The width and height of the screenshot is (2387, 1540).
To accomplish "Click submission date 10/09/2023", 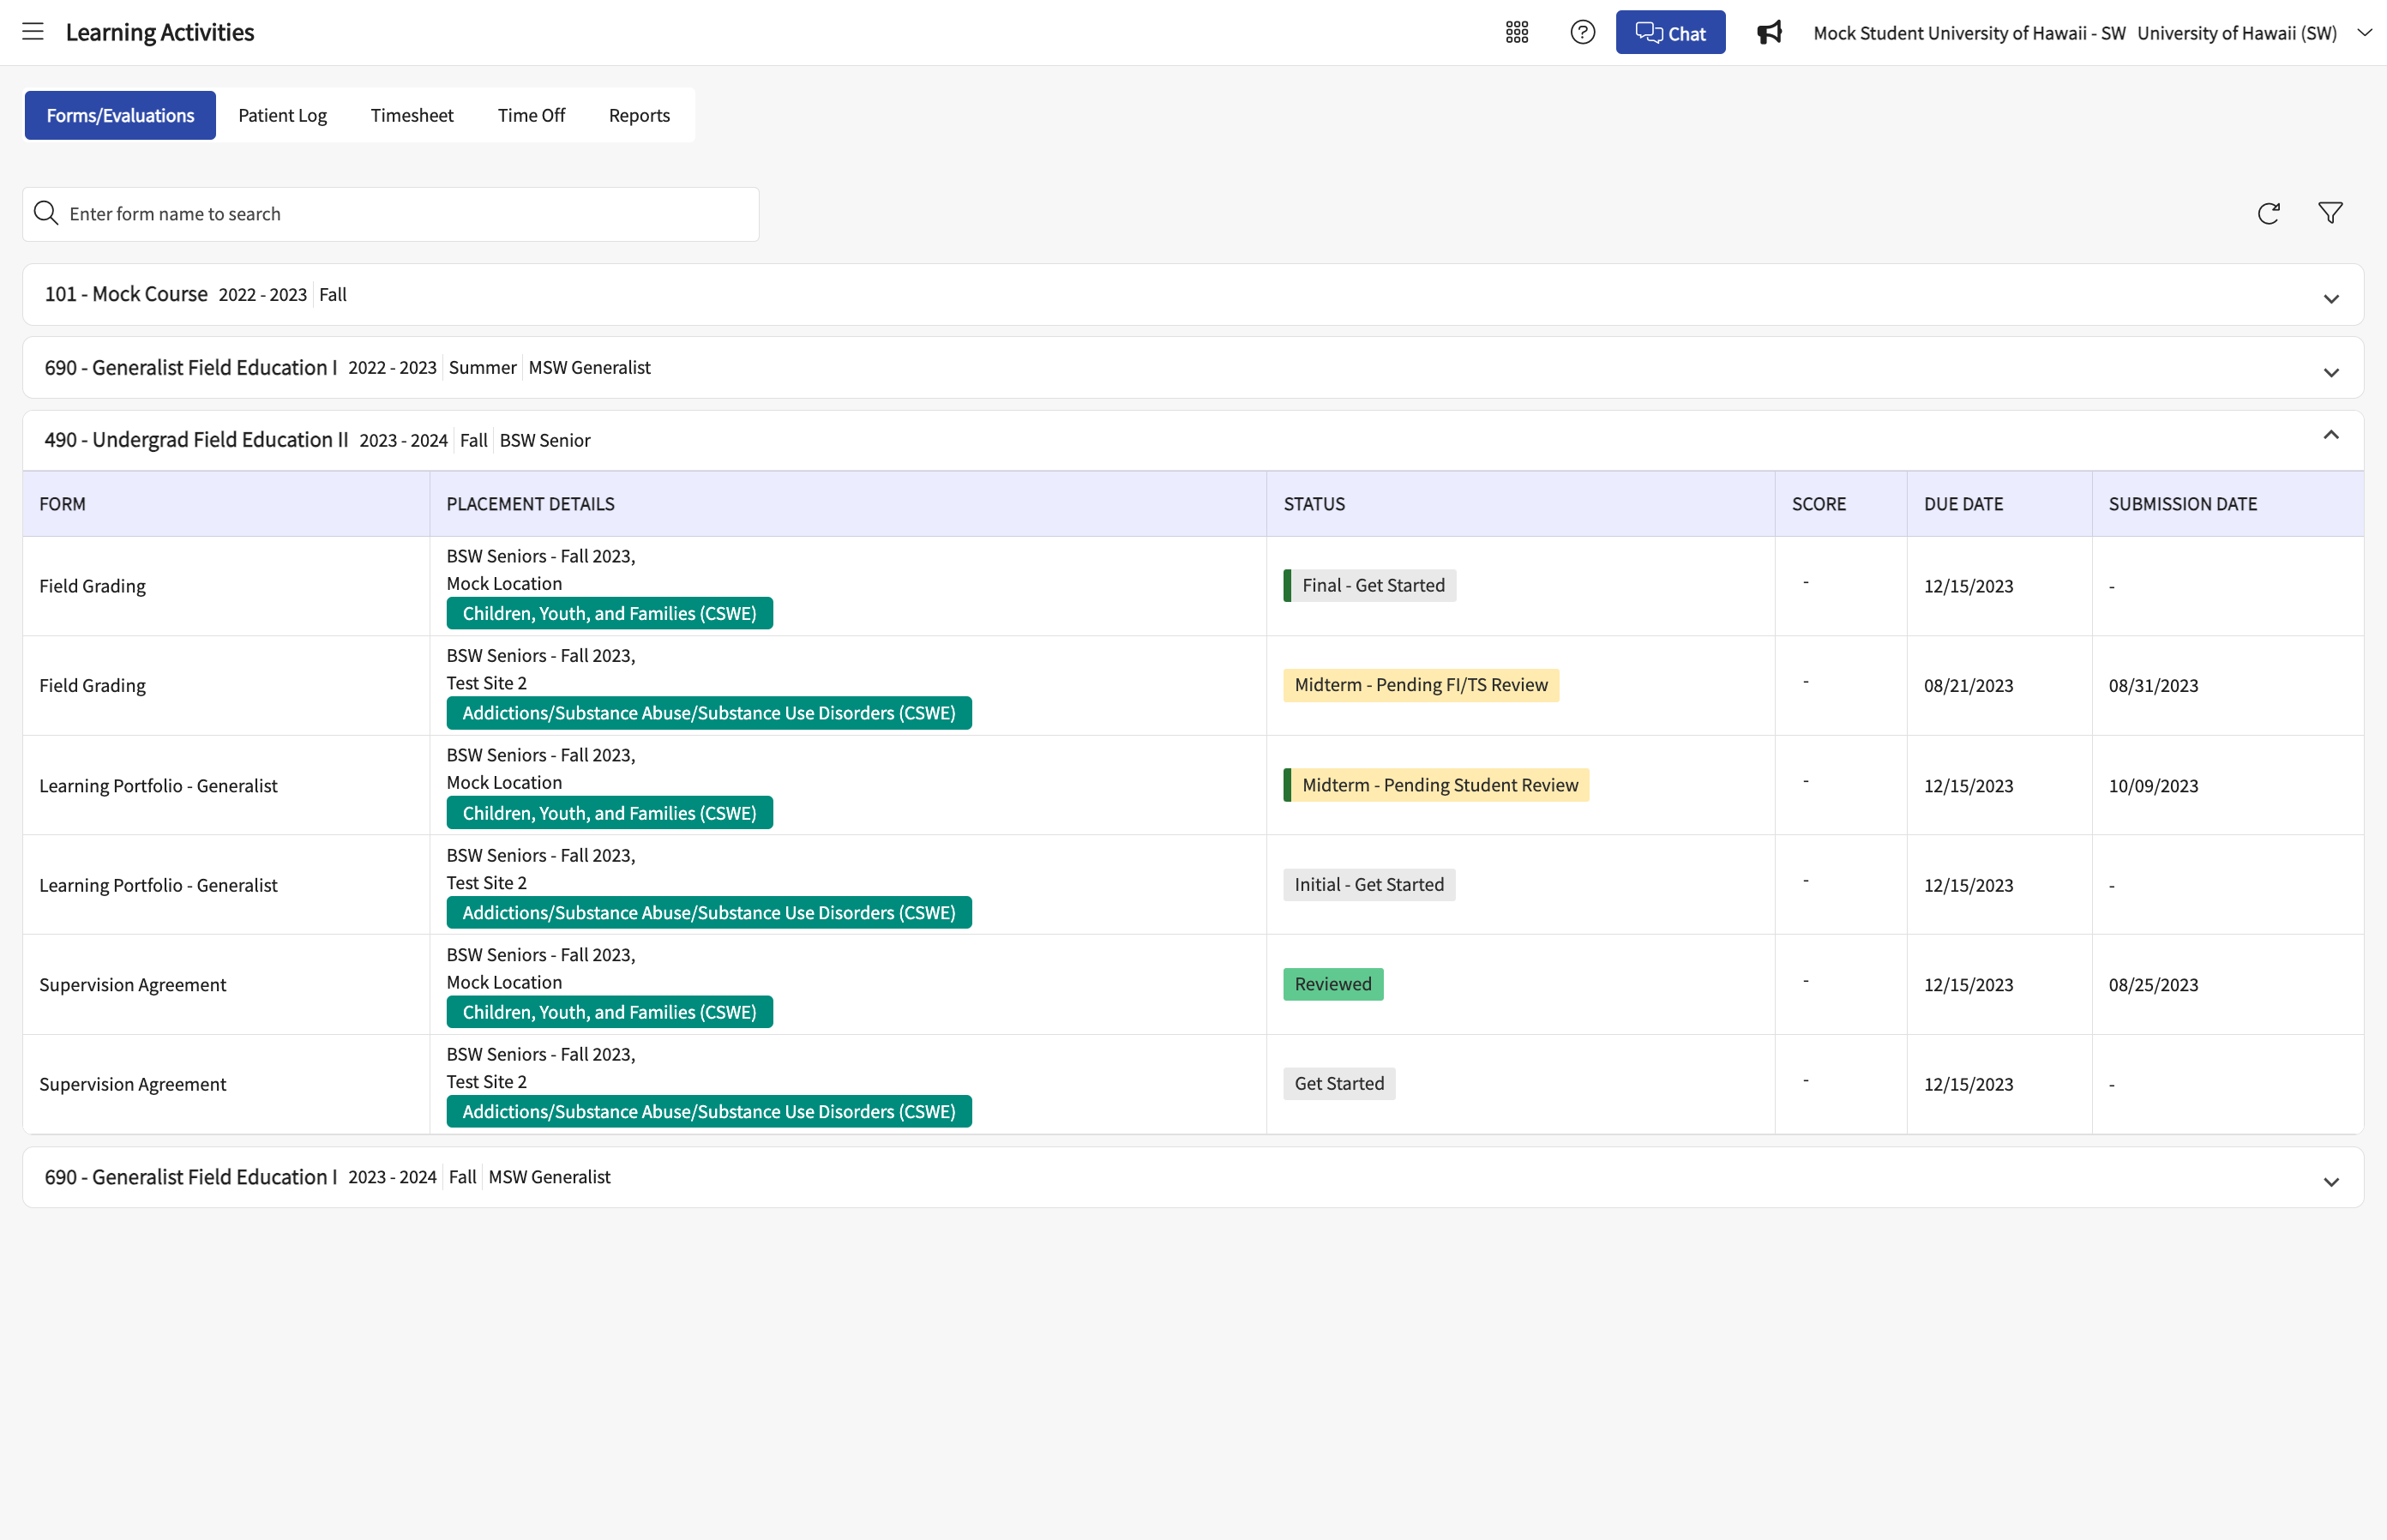I will (2153, 786).
